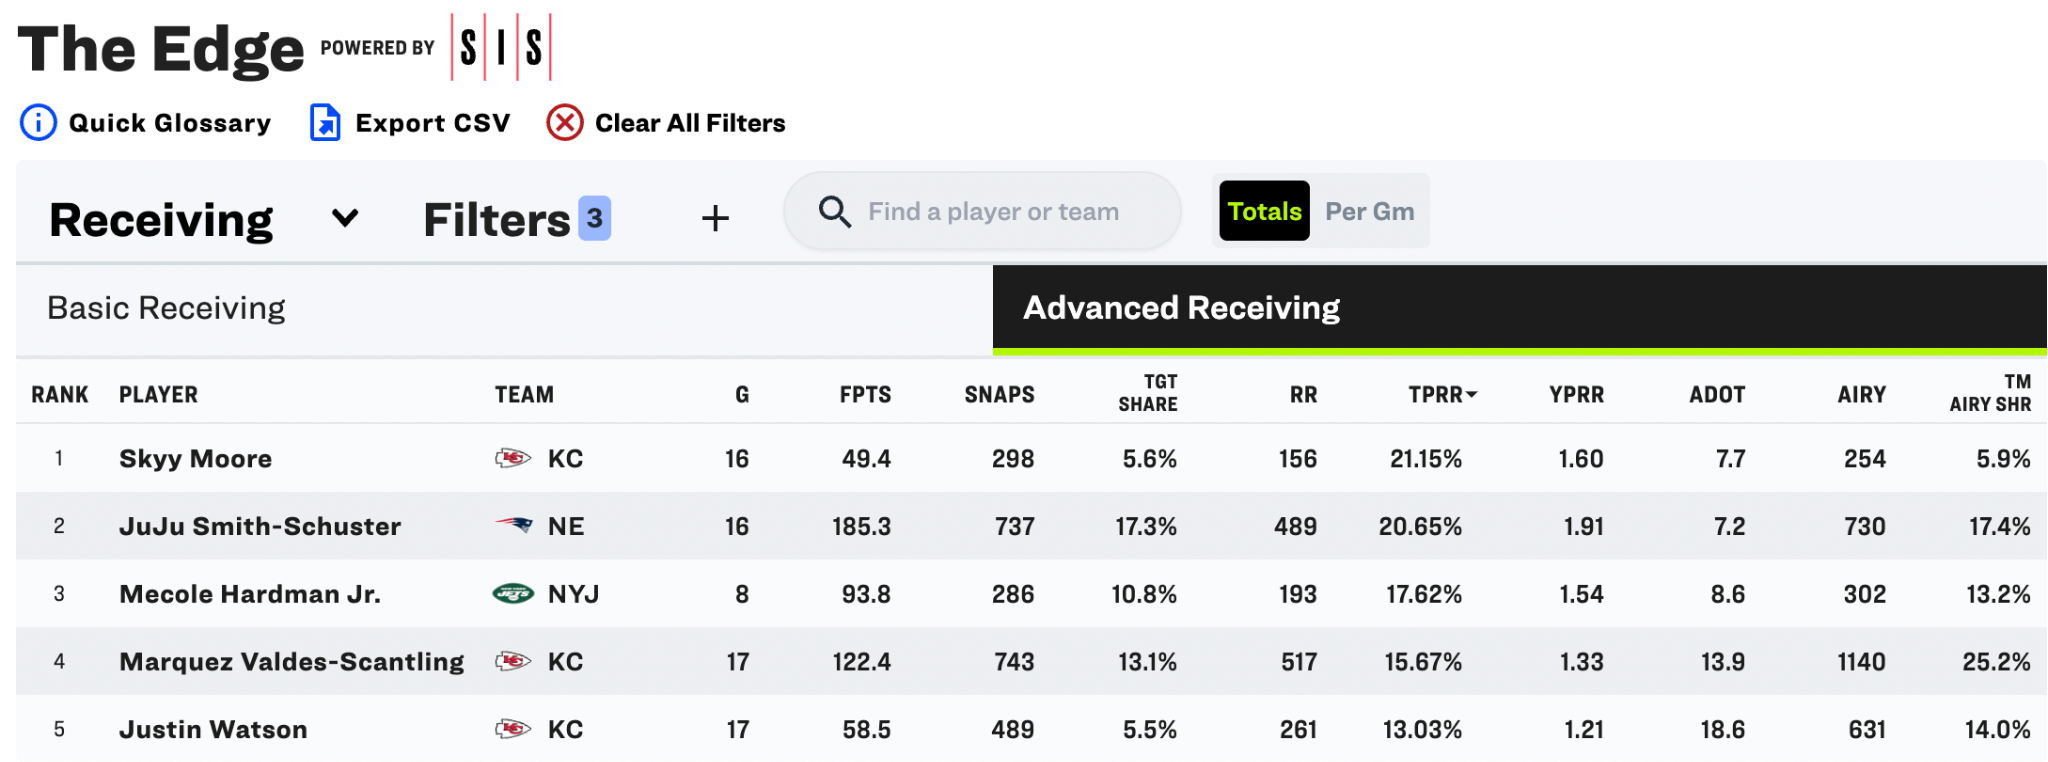Screen dimensions: 2048x762
Task: Add a filter with the plus icon
Action: click(x=715, y=218)
